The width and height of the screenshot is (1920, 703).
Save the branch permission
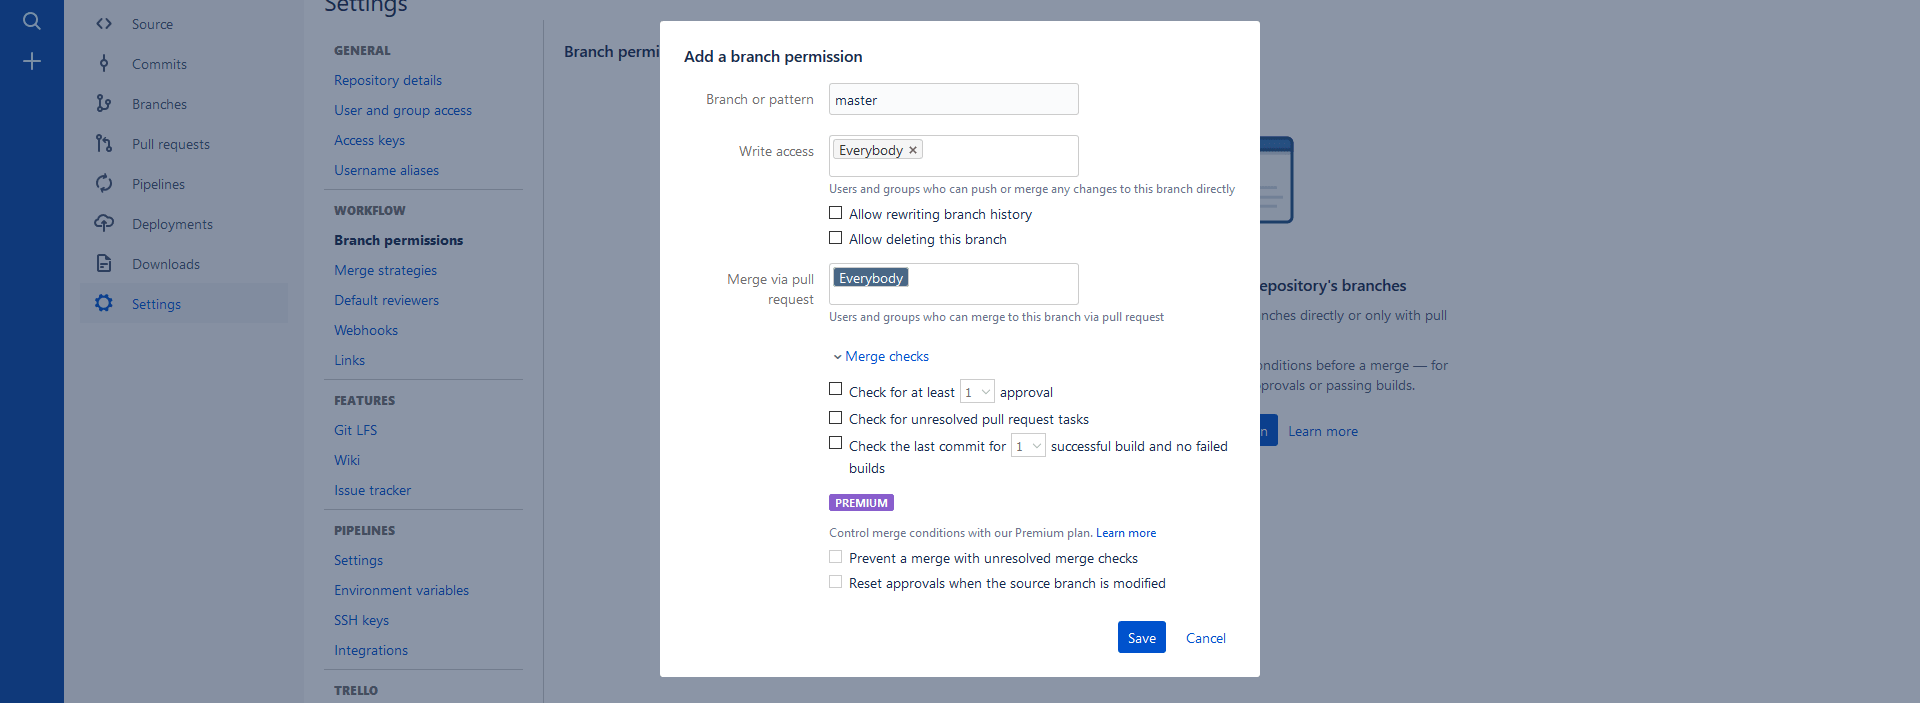point(1141,637)
